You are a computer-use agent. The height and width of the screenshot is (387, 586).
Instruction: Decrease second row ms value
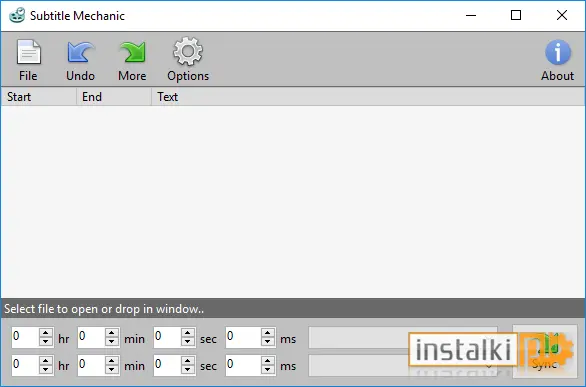coord(268,370)
